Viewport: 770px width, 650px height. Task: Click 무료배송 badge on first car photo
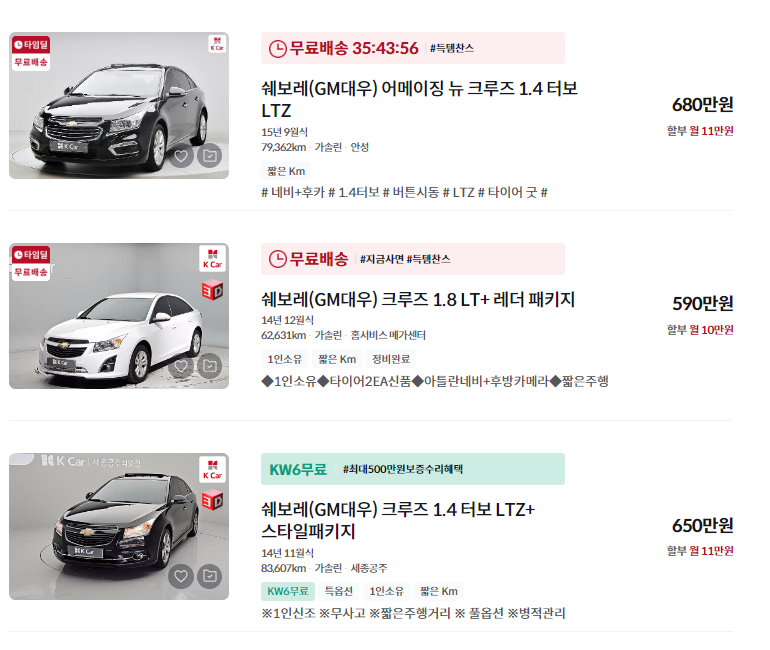point(30,62)
